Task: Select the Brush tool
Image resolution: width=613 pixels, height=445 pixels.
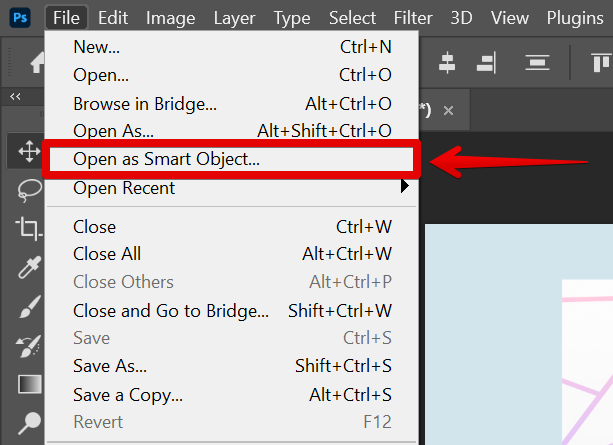Action: point(28,307)
